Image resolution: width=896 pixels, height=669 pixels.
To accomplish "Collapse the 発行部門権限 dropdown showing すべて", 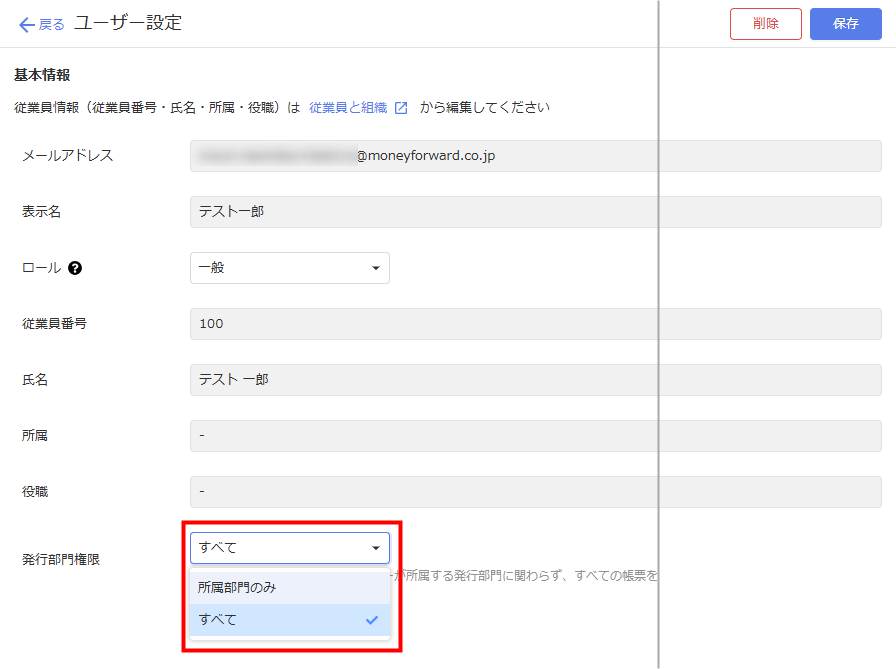I will (289, 547).
